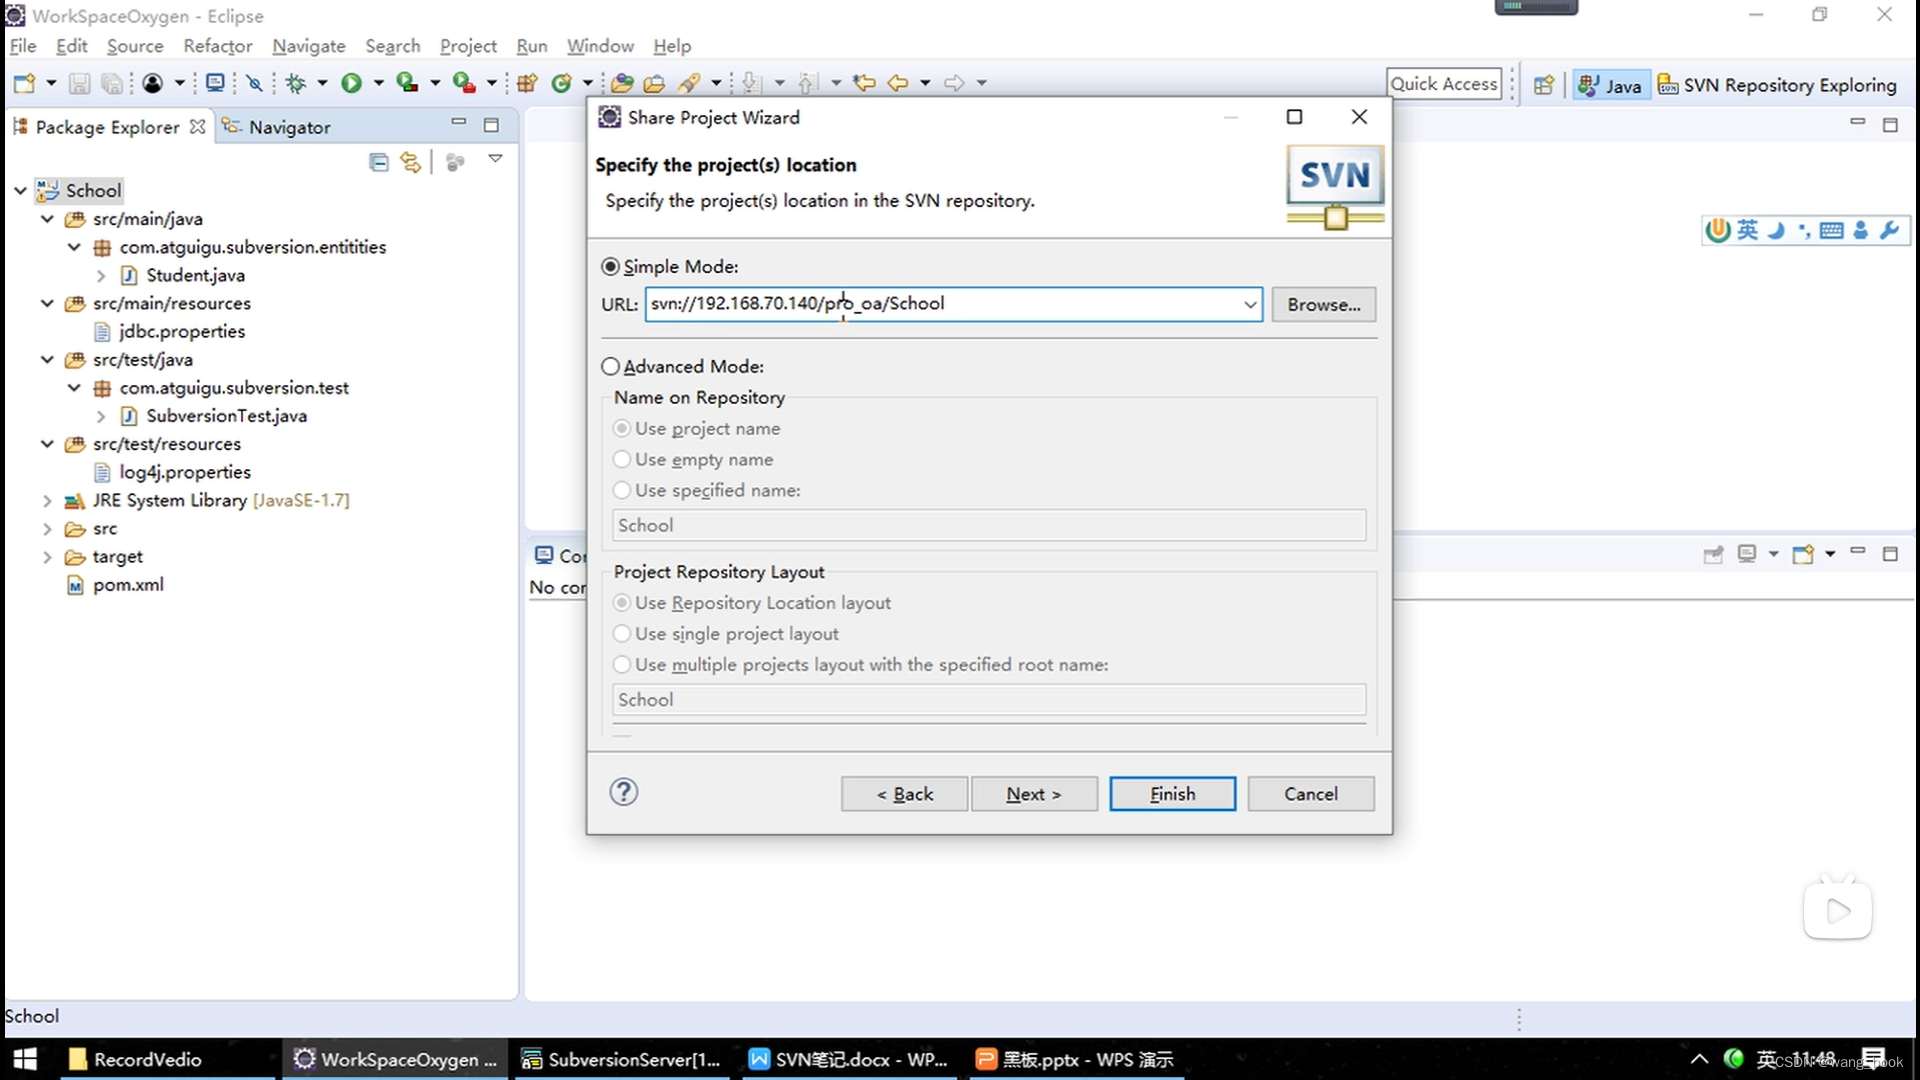1920x1080 pixels.
Task: Open the New wizard dropdown arrow
Action: [x=50, y=84]
